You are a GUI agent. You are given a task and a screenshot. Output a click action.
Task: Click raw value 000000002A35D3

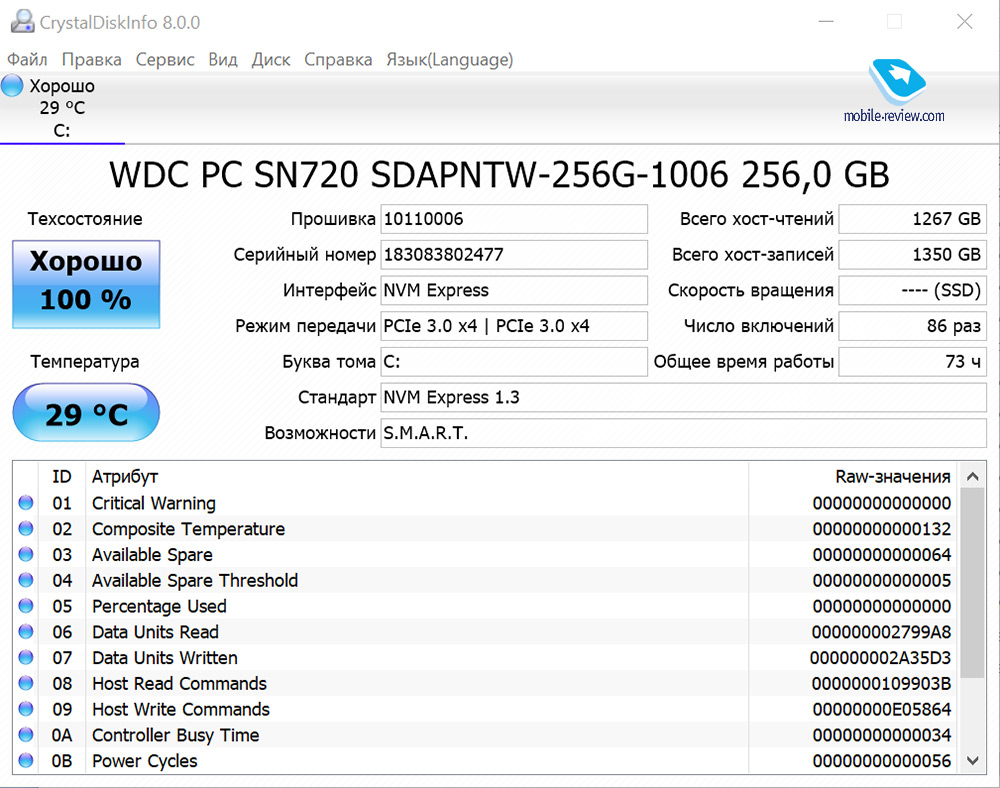(x=880, y=657)
